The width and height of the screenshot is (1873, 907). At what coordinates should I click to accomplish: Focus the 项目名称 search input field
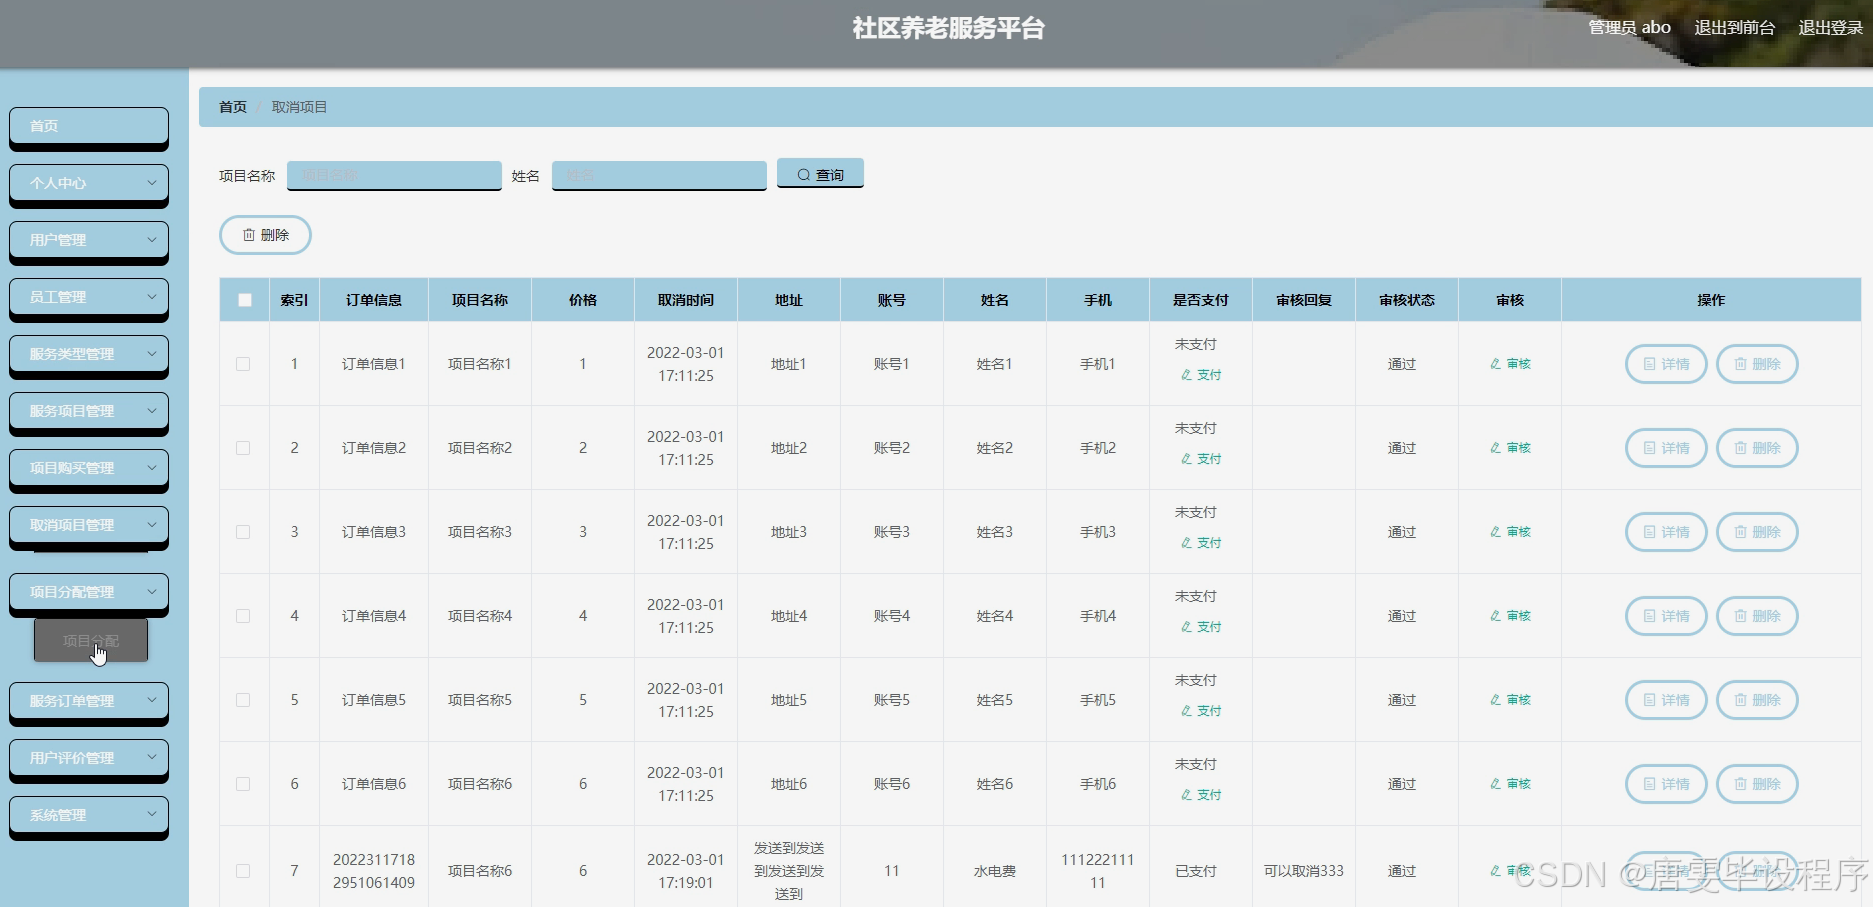(x=394, y=175)
